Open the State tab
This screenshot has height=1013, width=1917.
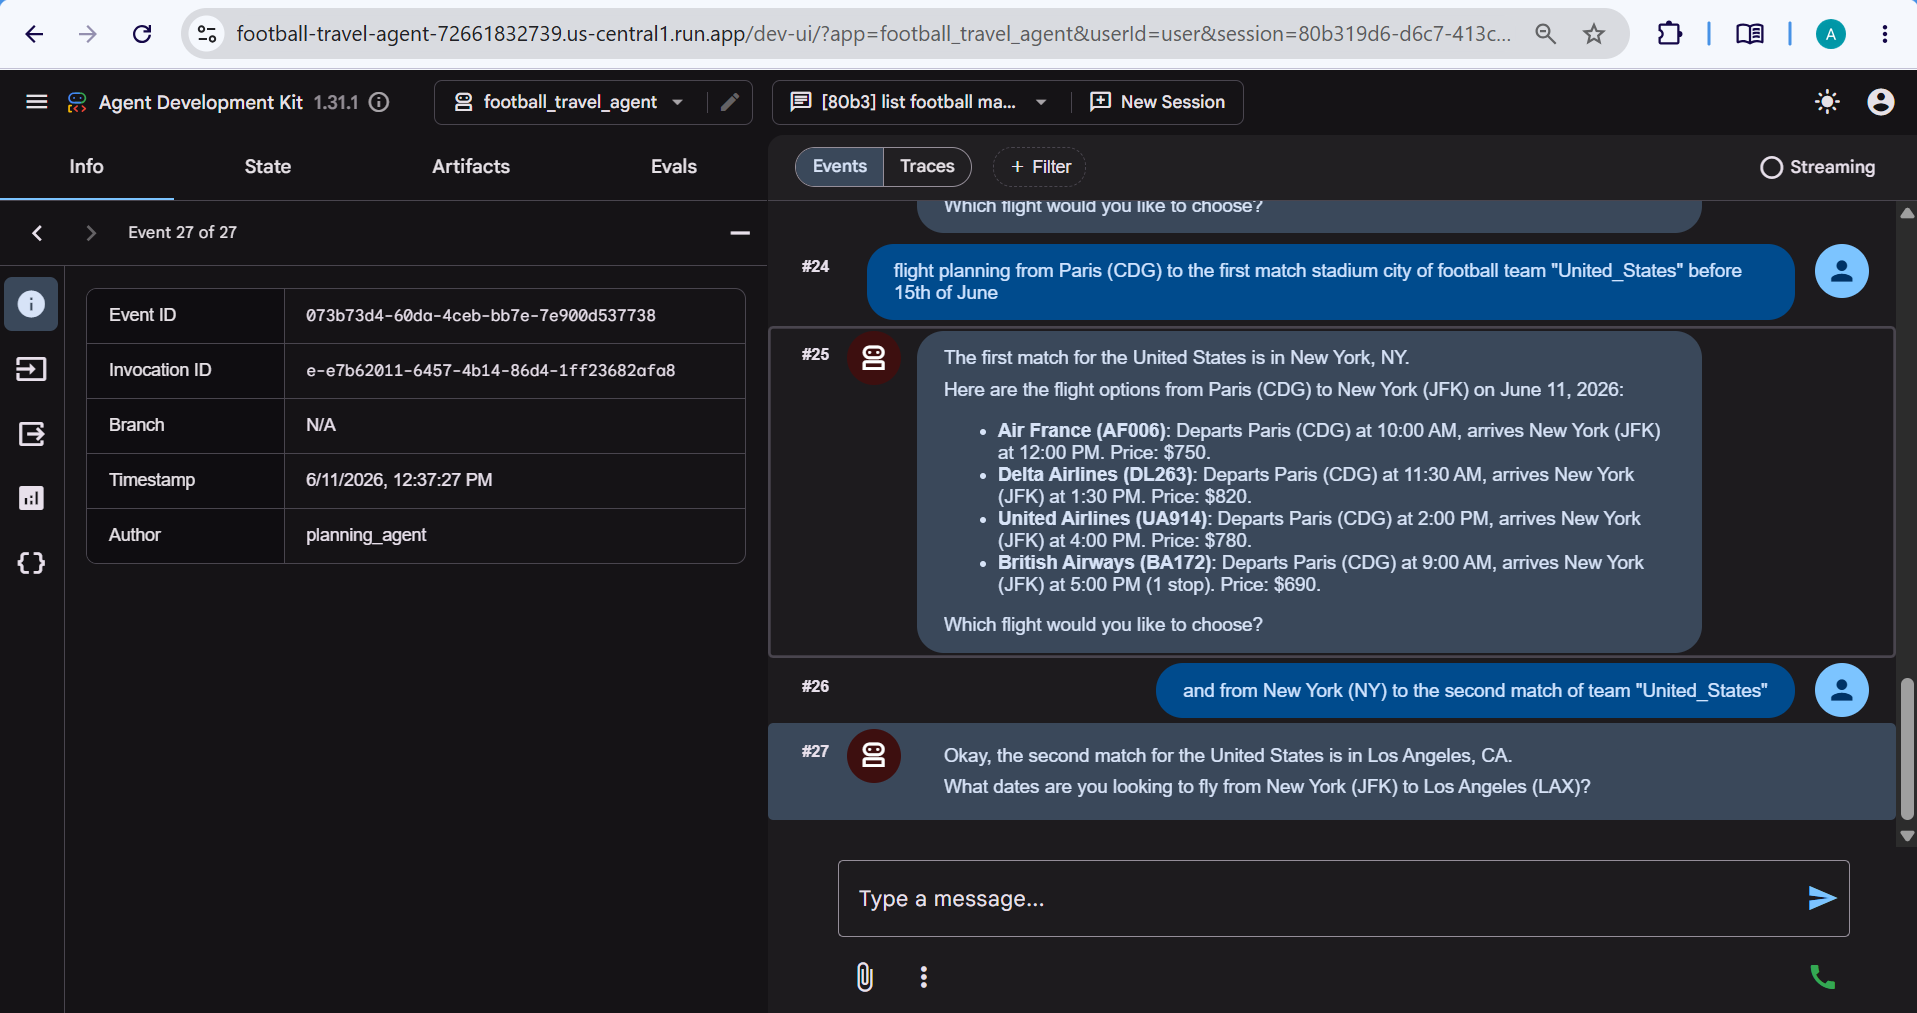tap(268, 167)
